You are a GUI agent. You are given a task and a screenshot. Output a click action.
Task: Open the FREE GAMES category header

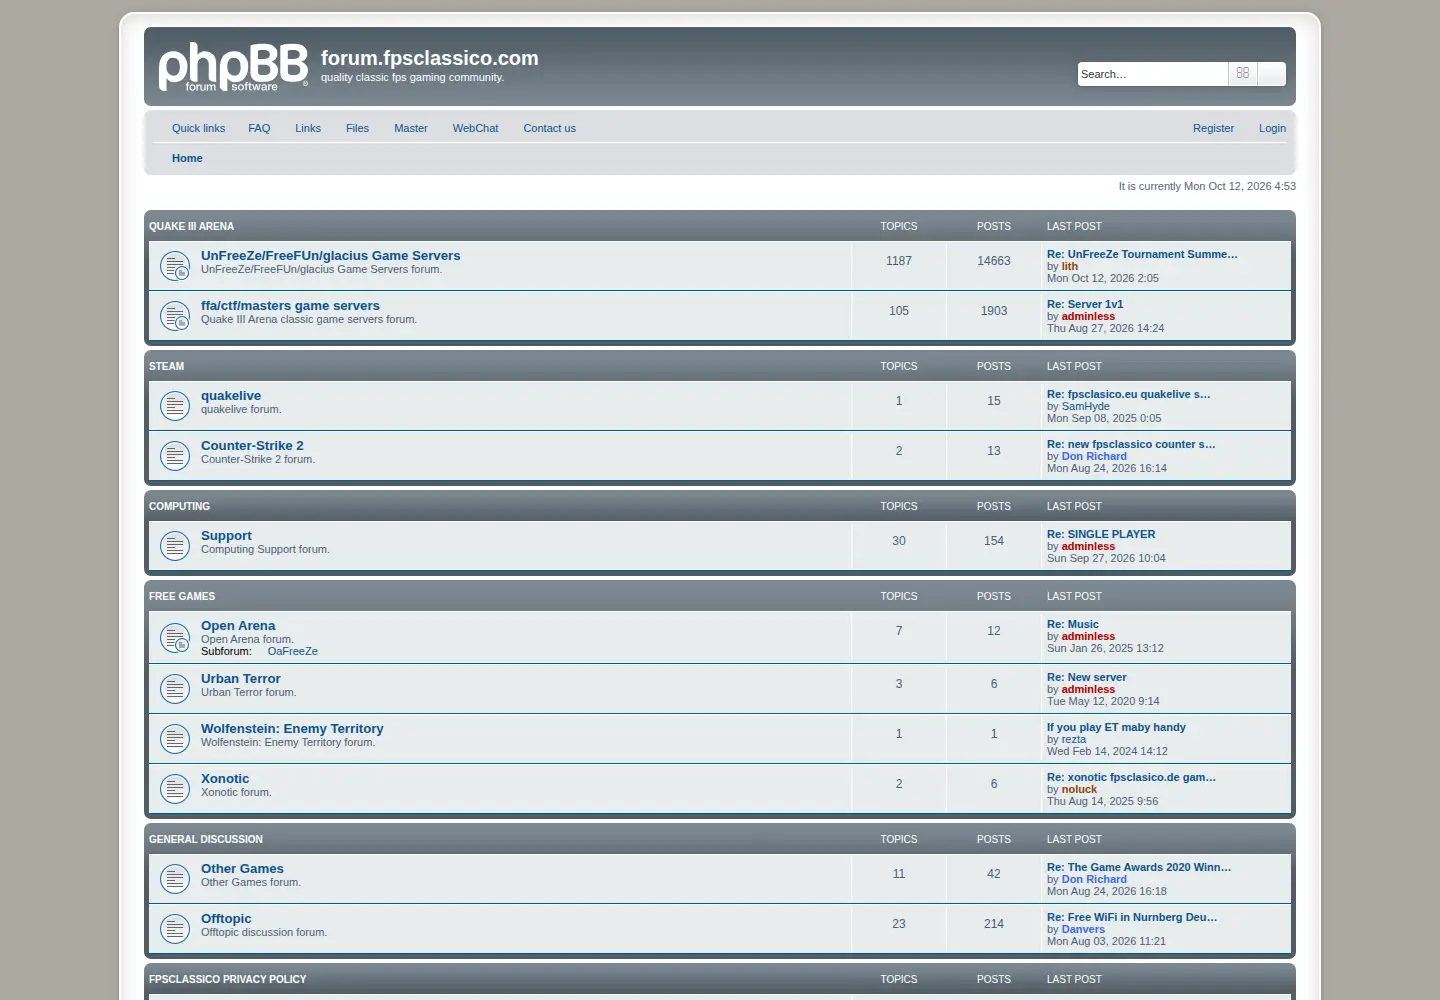[x=182, y=596]
